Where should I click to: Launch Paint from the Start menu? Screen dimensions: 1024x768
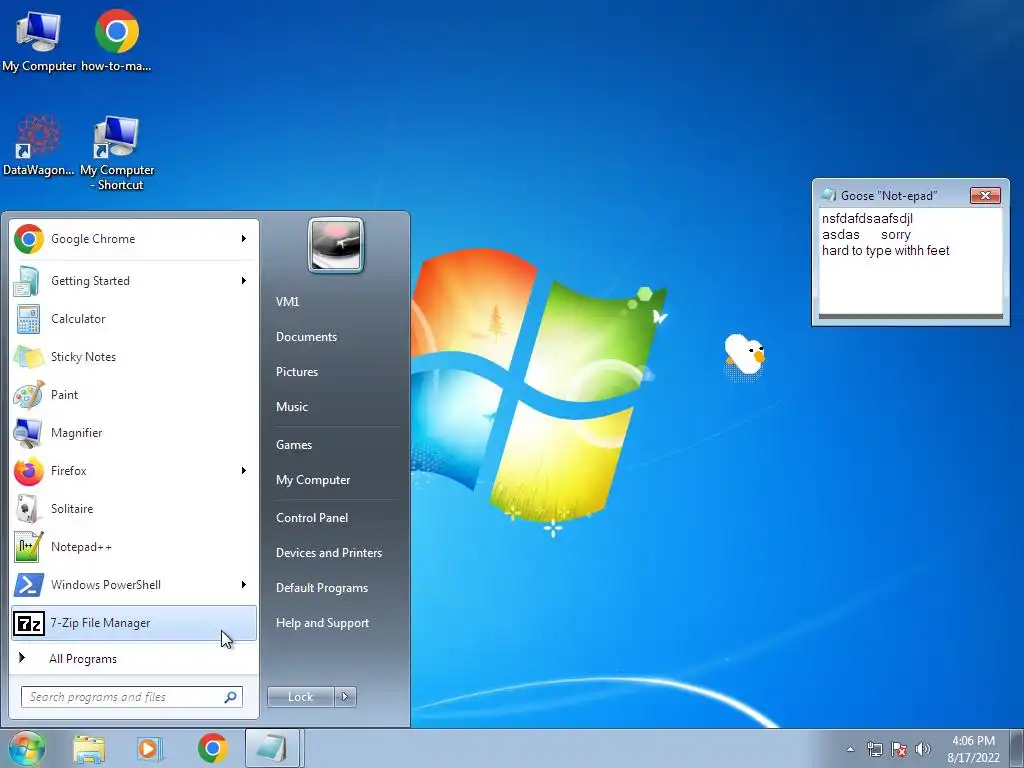[134, 394]
